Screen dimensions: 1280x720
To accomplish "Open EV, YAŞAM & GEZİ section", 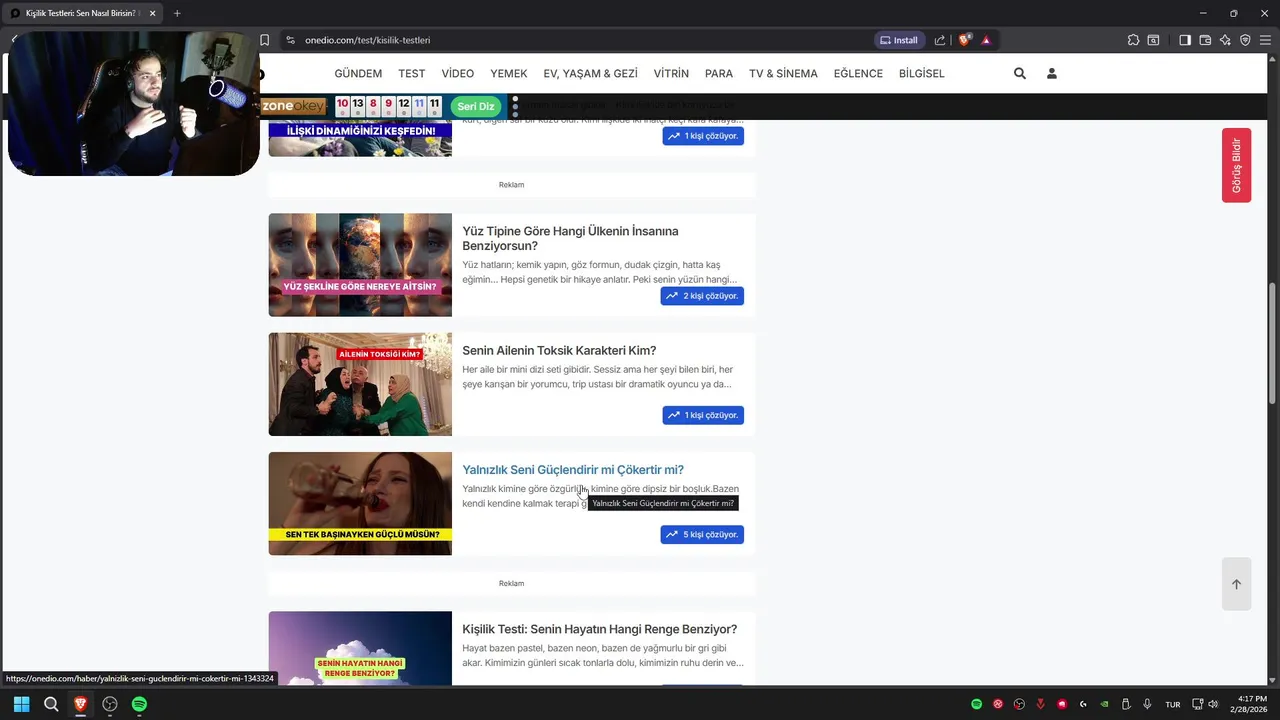I will [590, 73].
